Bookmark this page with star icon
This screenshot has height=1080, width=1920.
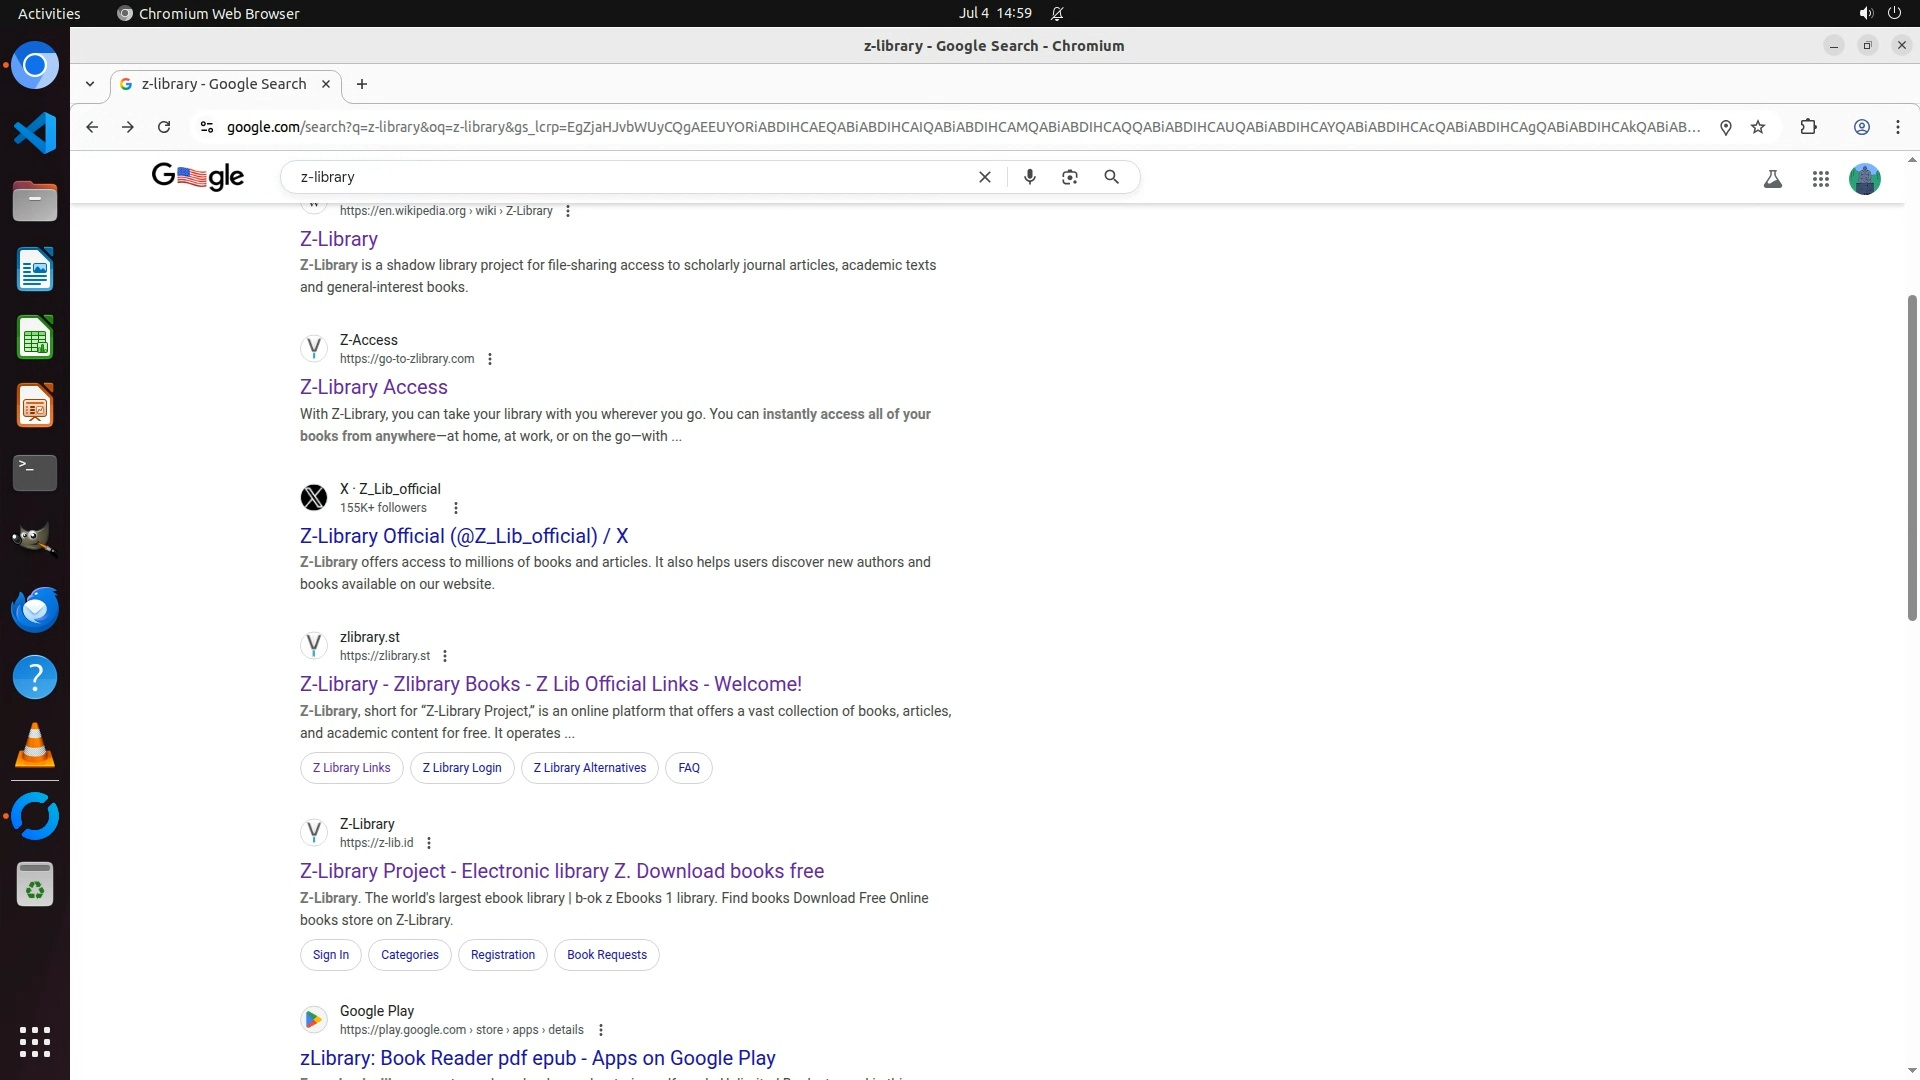point(1758,127)
